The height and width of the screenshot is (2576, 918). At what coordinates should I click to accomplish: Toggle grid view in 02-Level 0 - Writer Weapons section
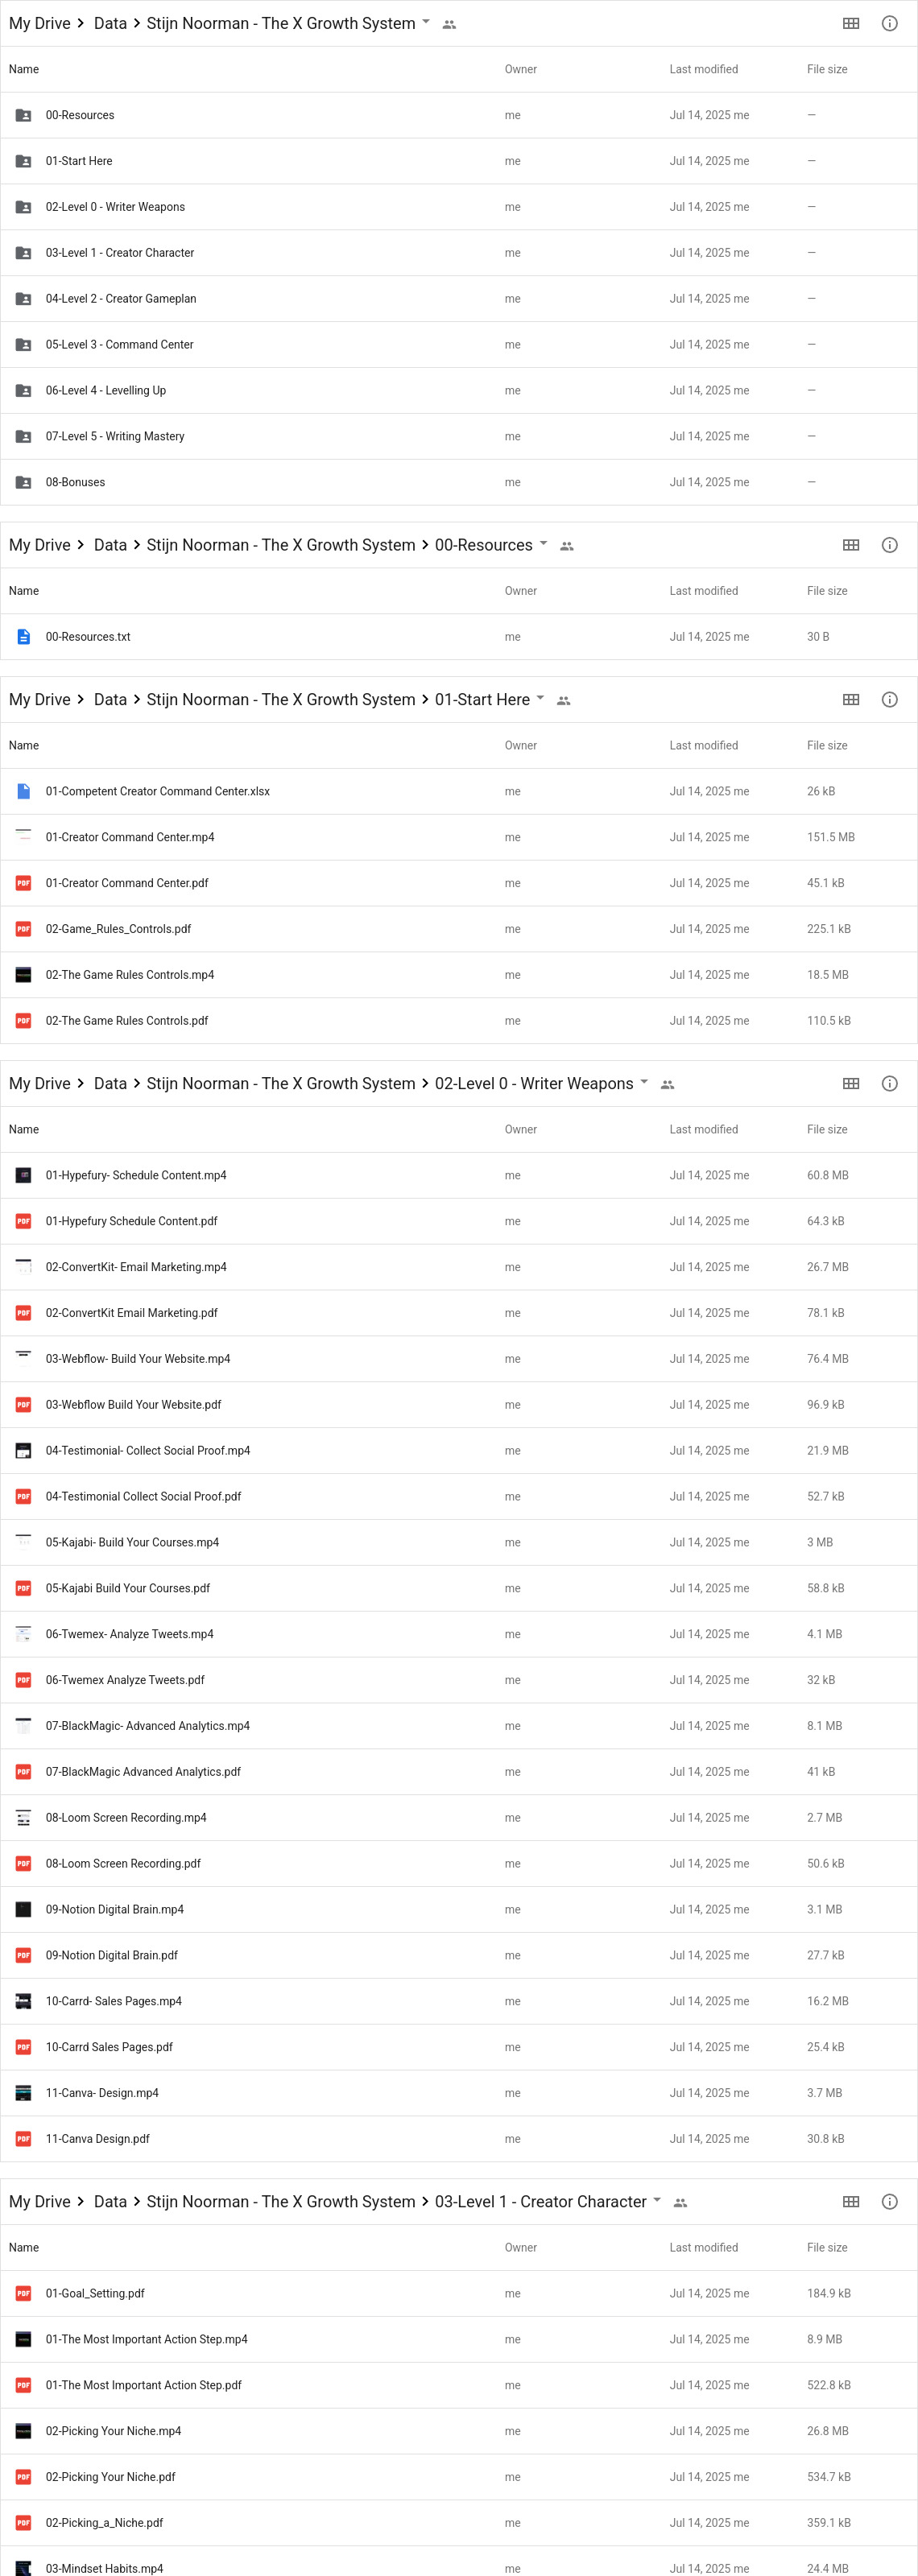coord(850,1084)
